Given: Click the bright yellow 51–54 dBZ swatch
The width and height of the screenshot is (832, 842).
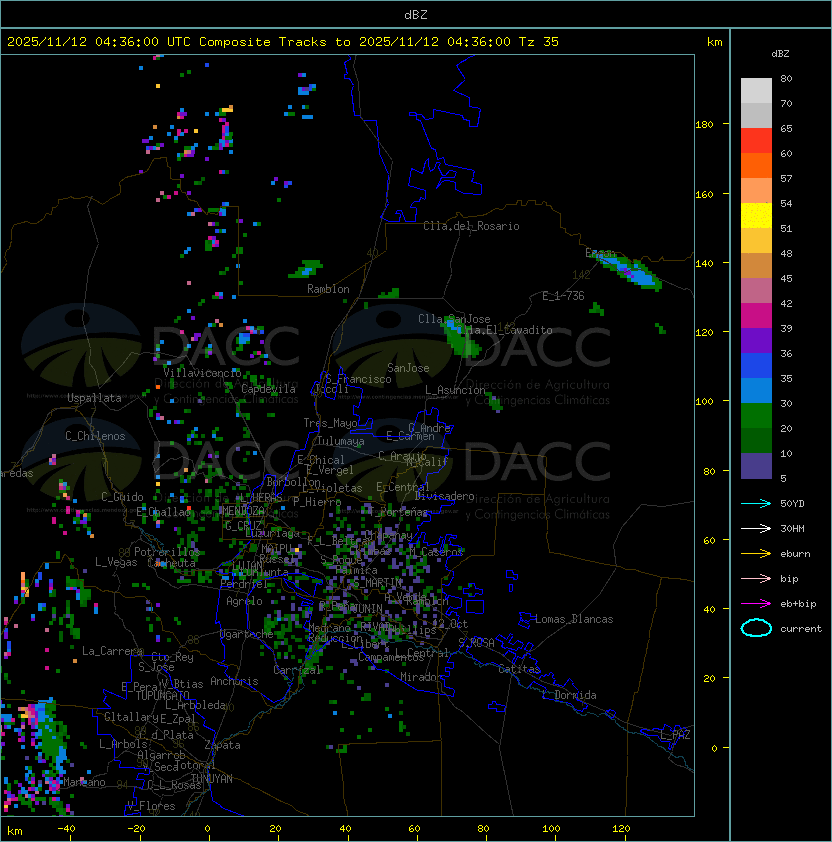Looking at the screenshot, I should (x=756, y=215).
